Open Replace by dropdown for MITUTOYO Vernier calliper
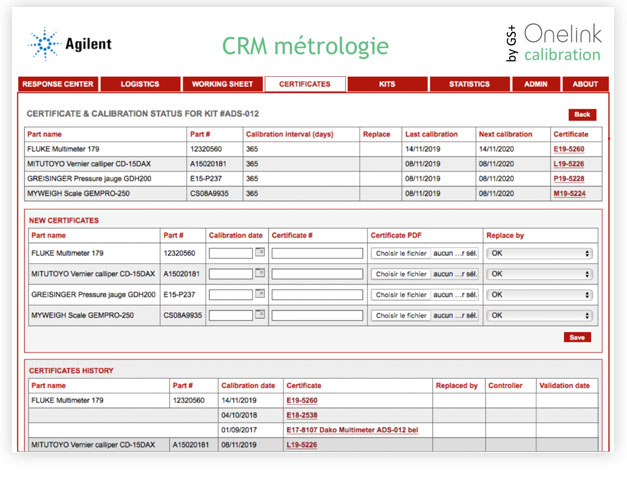627x498 pixels. coord(539,274)
